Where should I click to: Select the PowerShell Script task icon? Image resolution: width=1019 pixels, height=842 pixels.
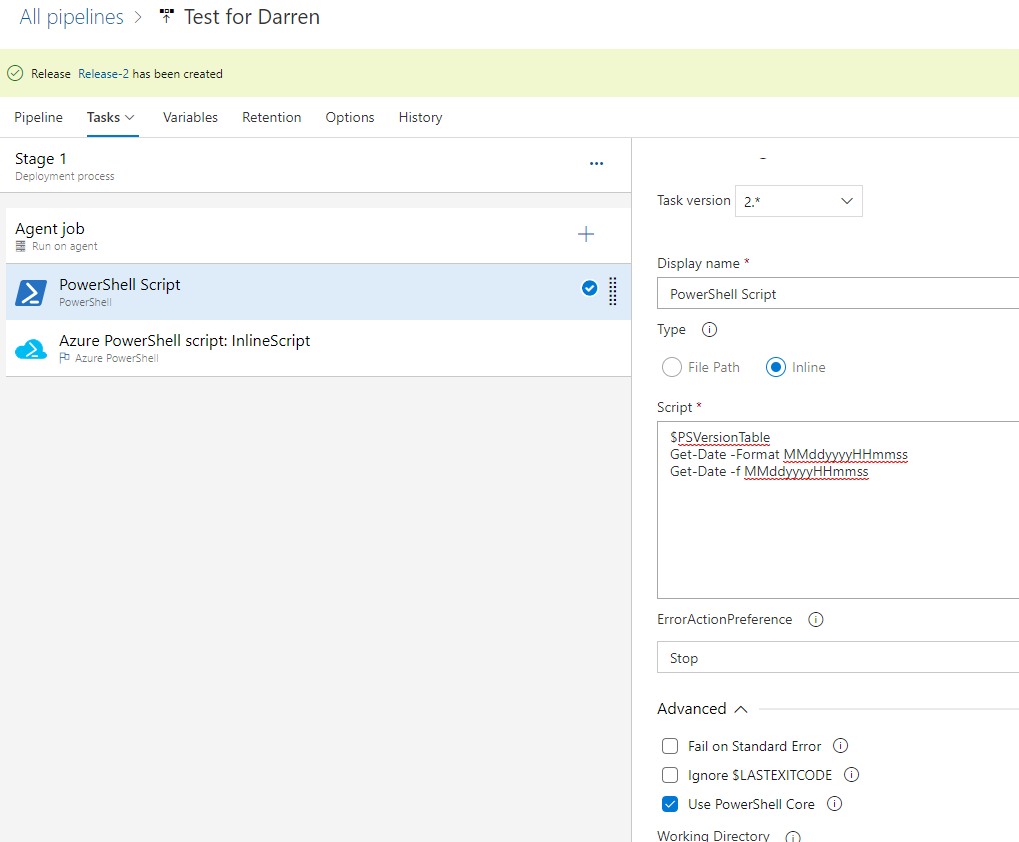pyautogui.click(x=31, y=291)
